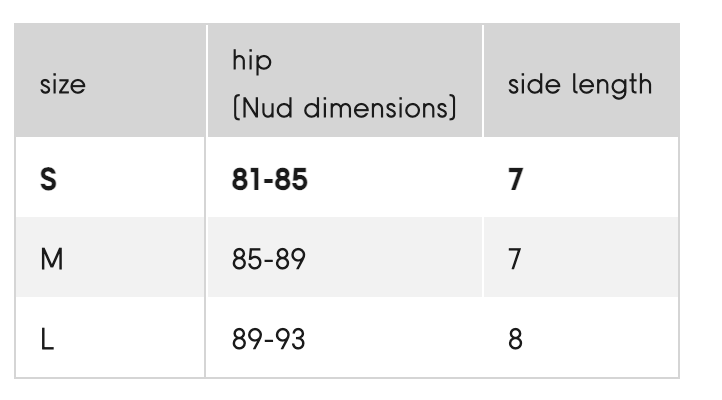Click the "size" column header
The width and height of the screenshot is (722, 400).
(62, 85)
